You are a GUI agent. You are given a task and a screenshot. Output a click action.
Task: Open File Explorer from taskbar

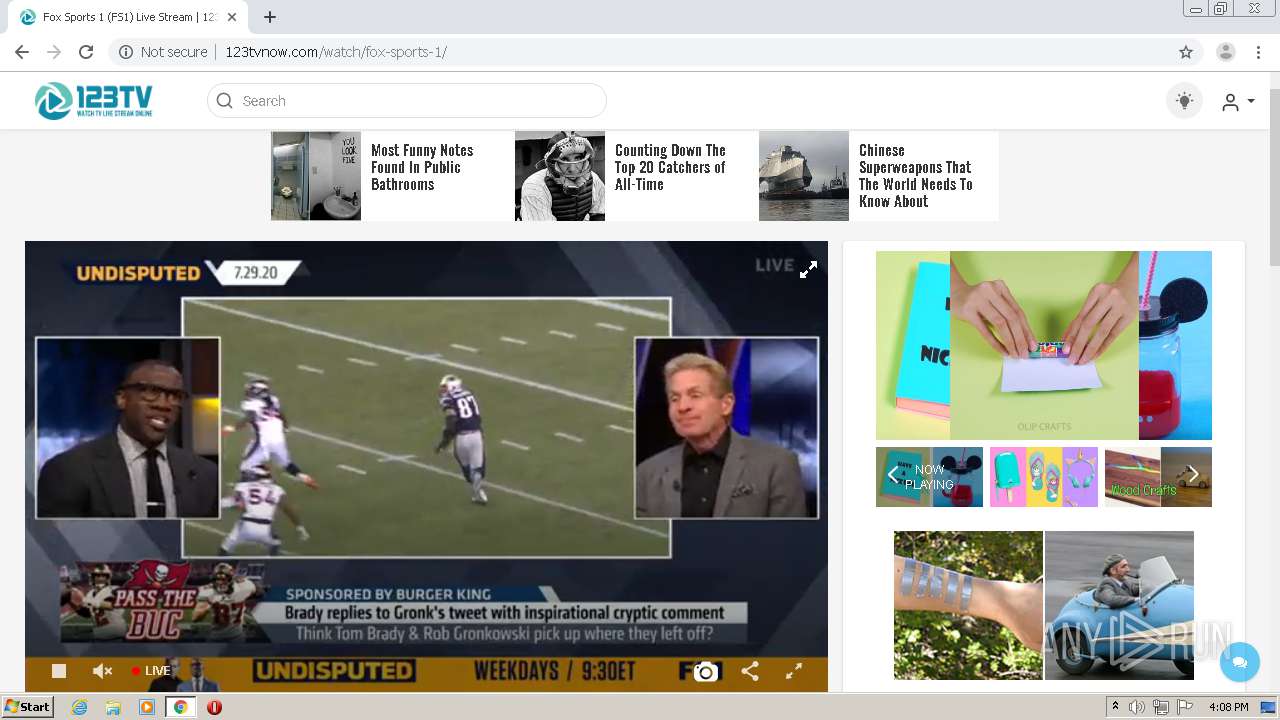click(113, 707)
